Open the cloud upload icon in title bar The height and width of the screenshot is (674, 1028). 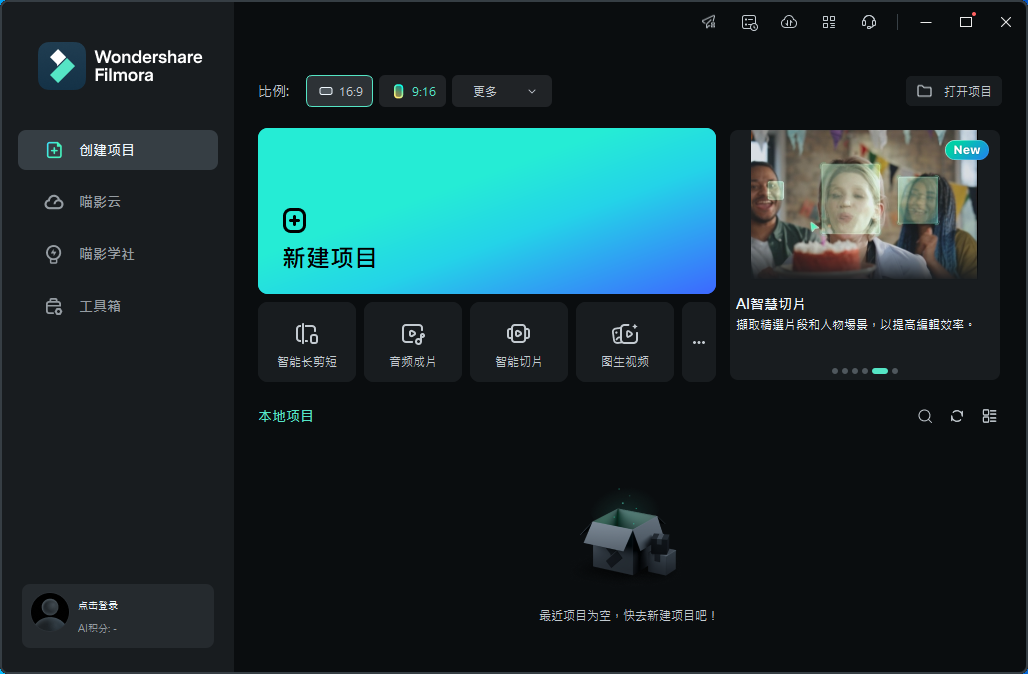[789, 22]
